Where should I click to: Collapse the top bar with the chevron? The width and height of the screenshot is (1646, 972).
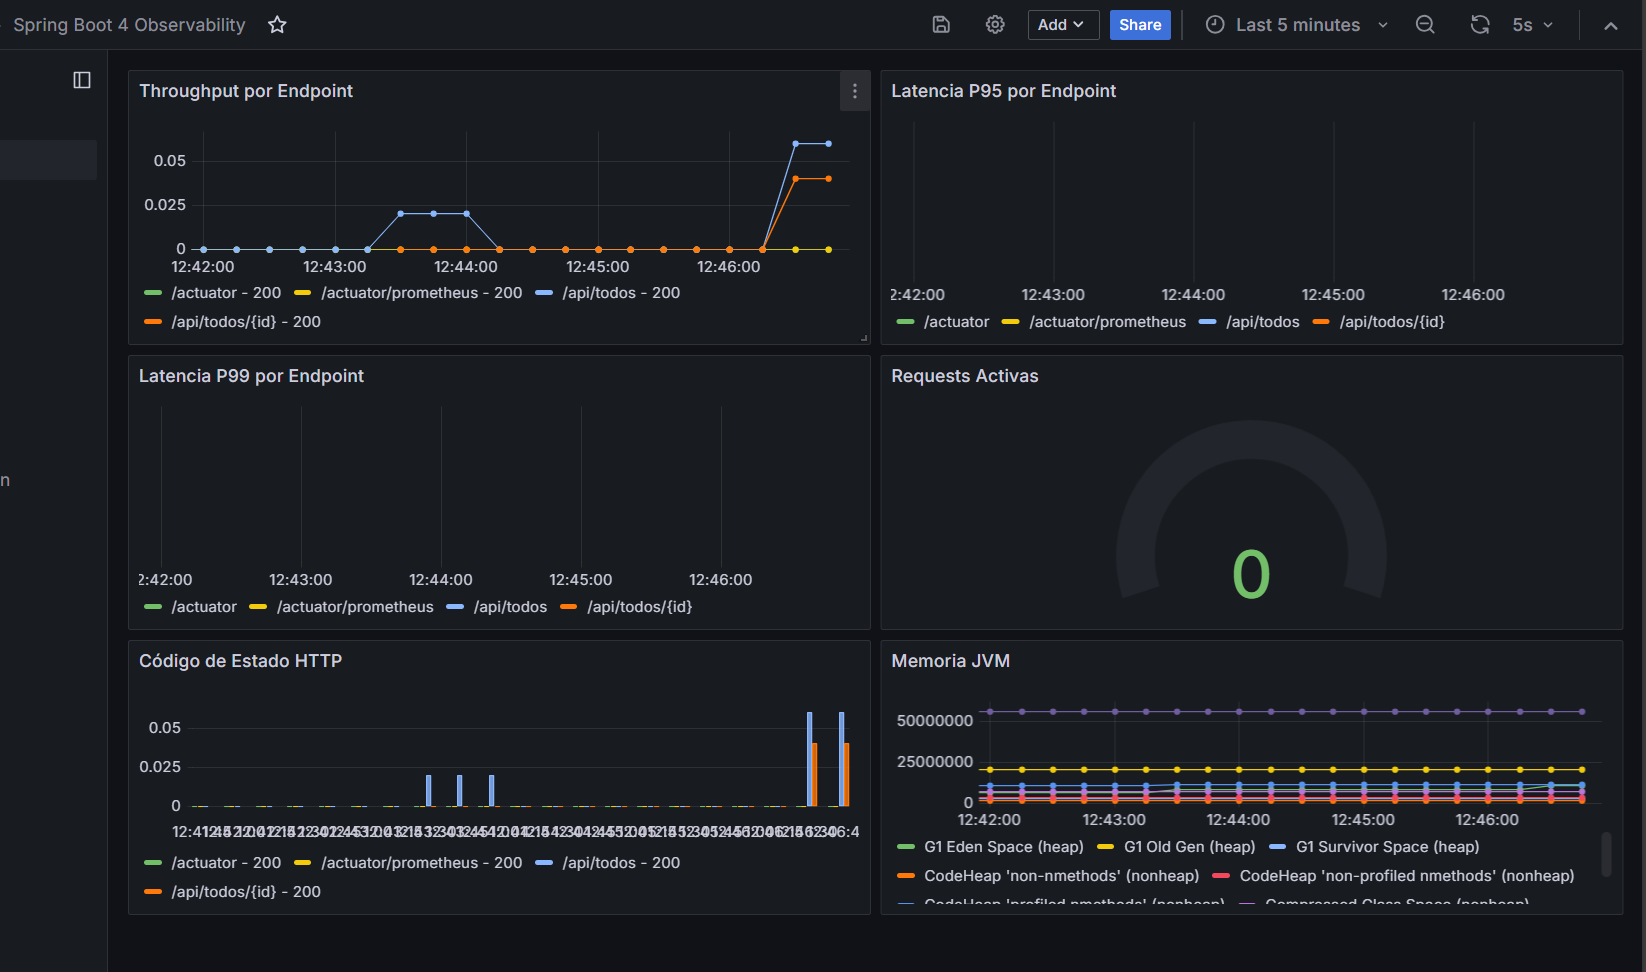[x=1611, y=24]
